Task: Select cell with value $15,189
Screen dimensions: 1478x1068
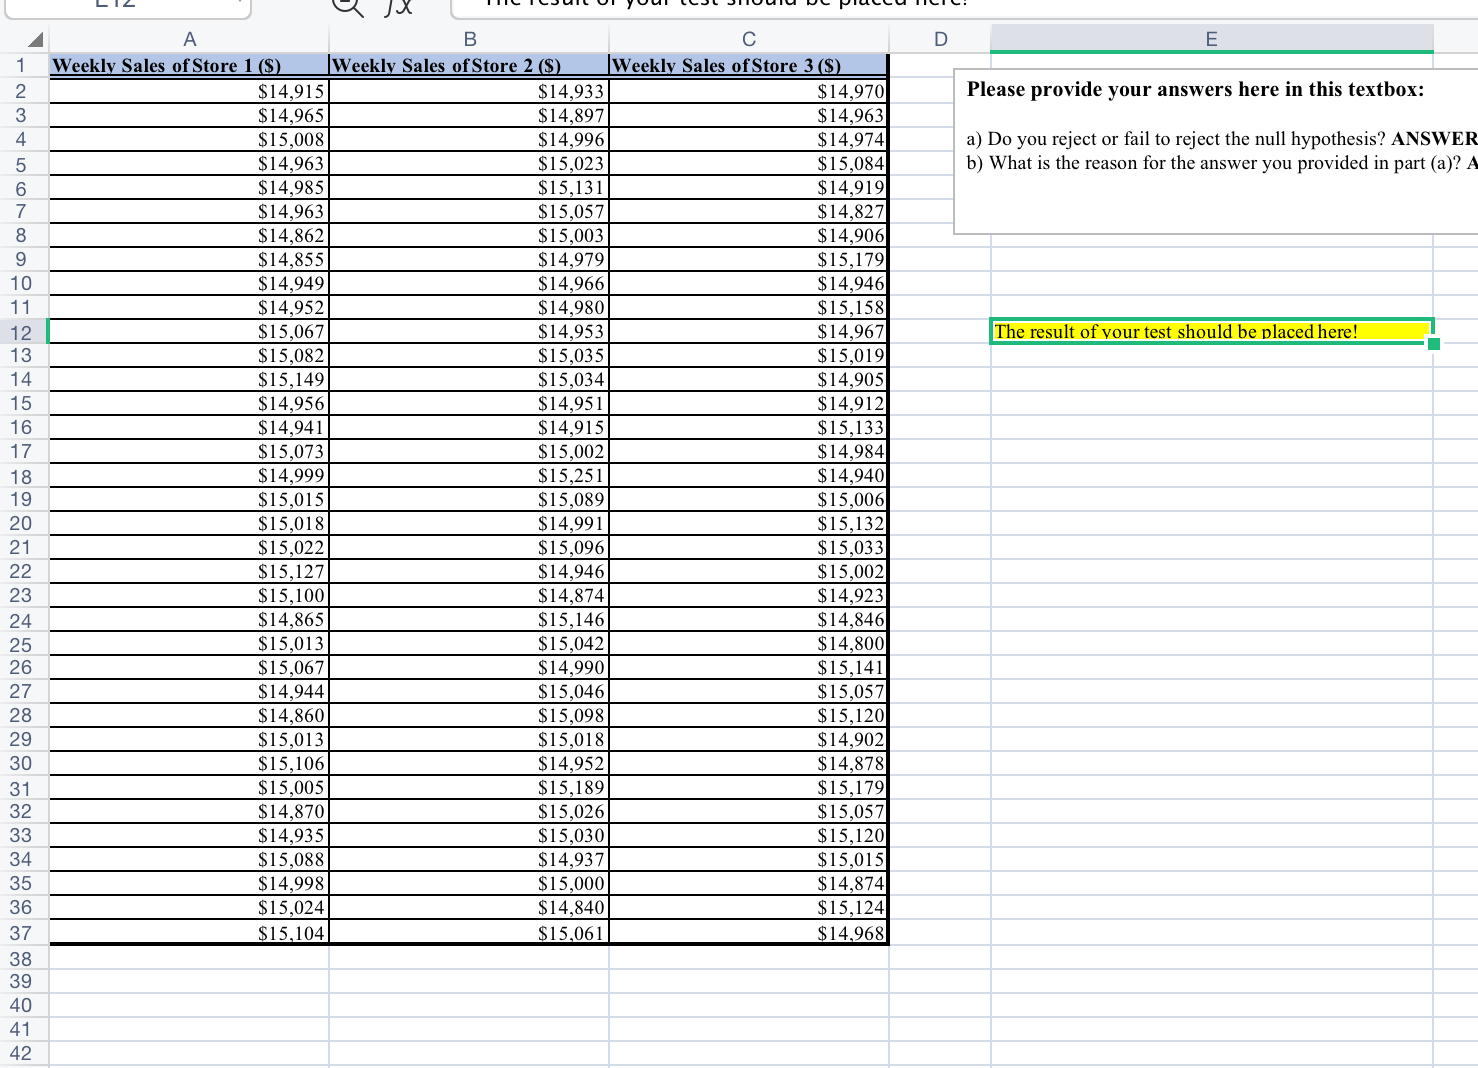Action: (469, 787)
